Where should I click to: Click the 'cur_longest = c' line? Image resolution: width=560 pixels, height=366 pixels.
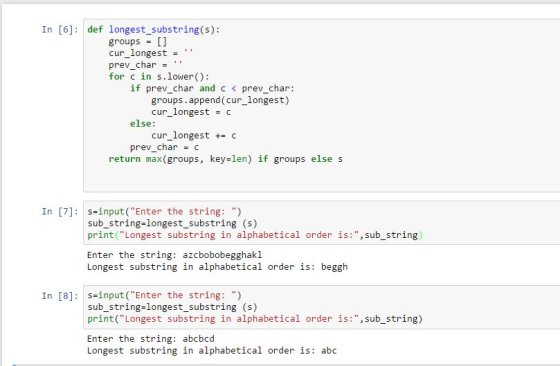[191, 112]
